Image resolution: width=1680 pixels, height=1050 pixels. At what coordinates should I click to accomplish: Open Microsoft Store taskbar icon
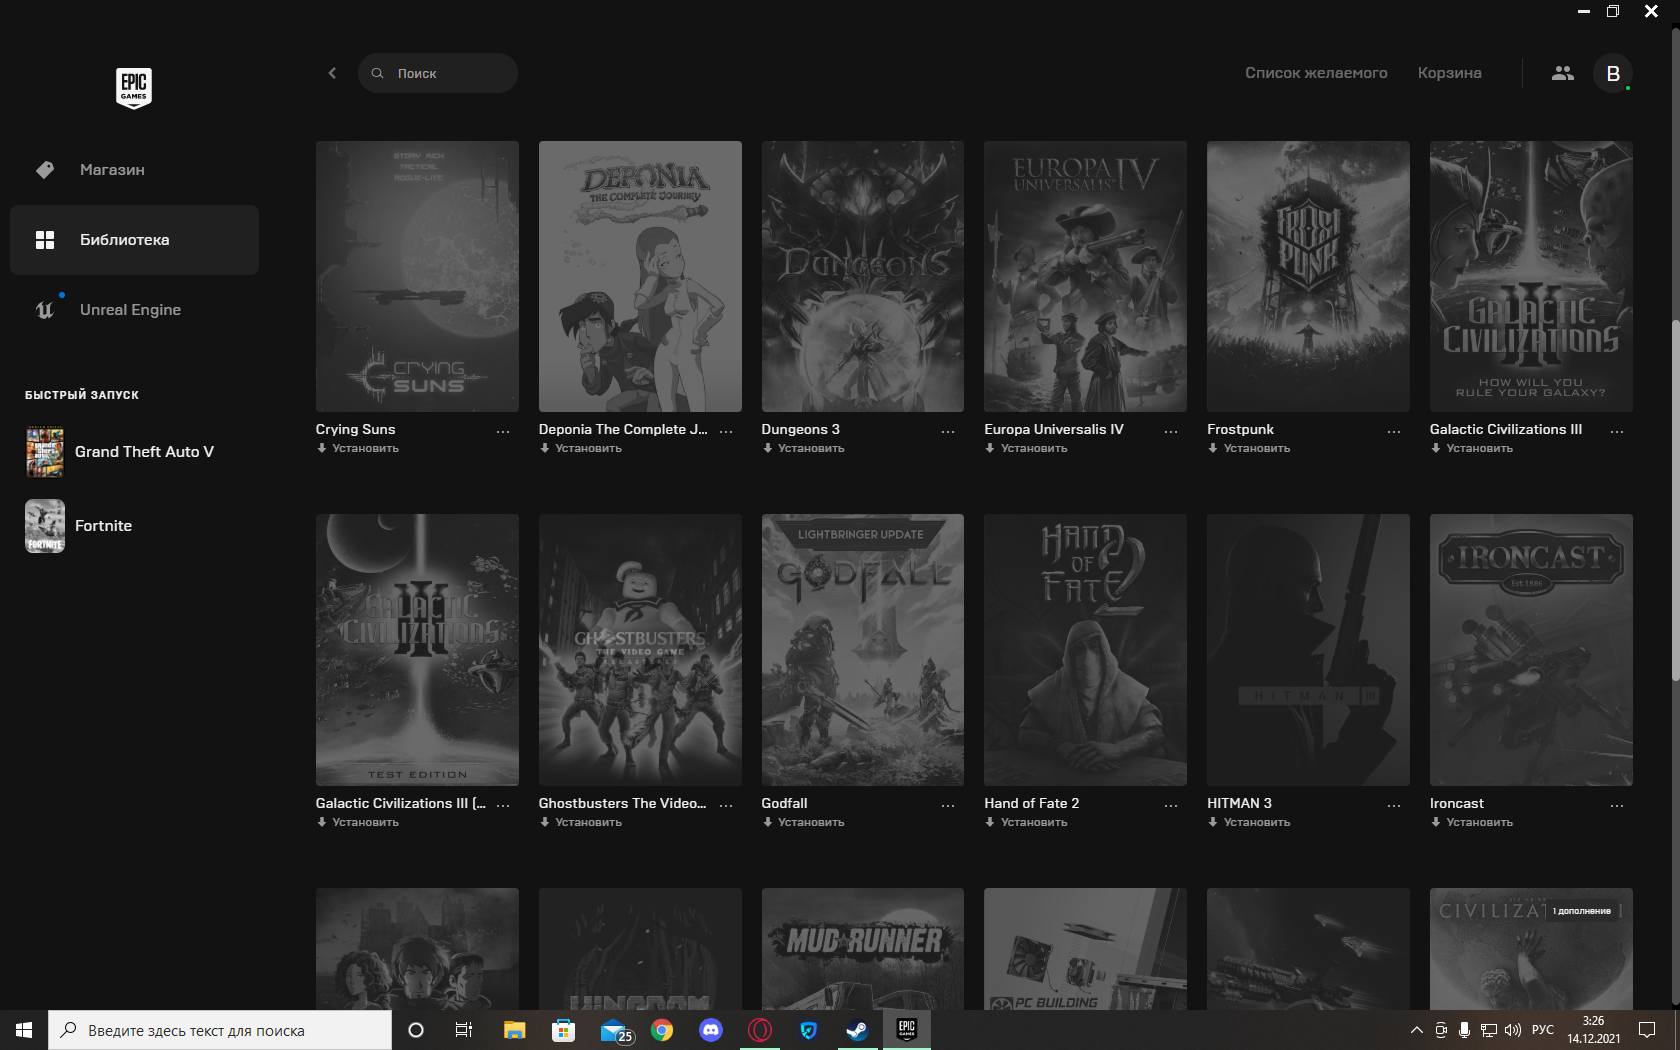(x=563, y=1030)
